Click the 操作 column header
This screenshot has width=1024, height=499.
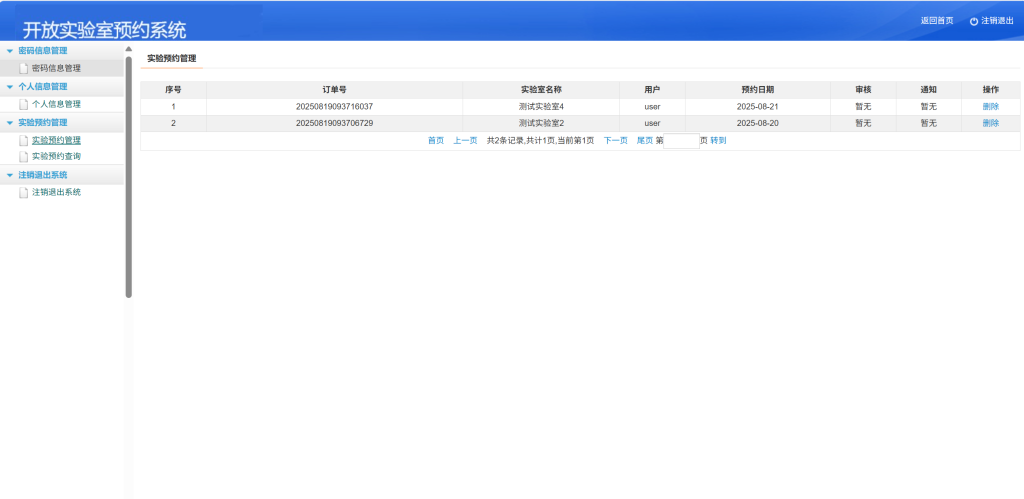point(991,90)
